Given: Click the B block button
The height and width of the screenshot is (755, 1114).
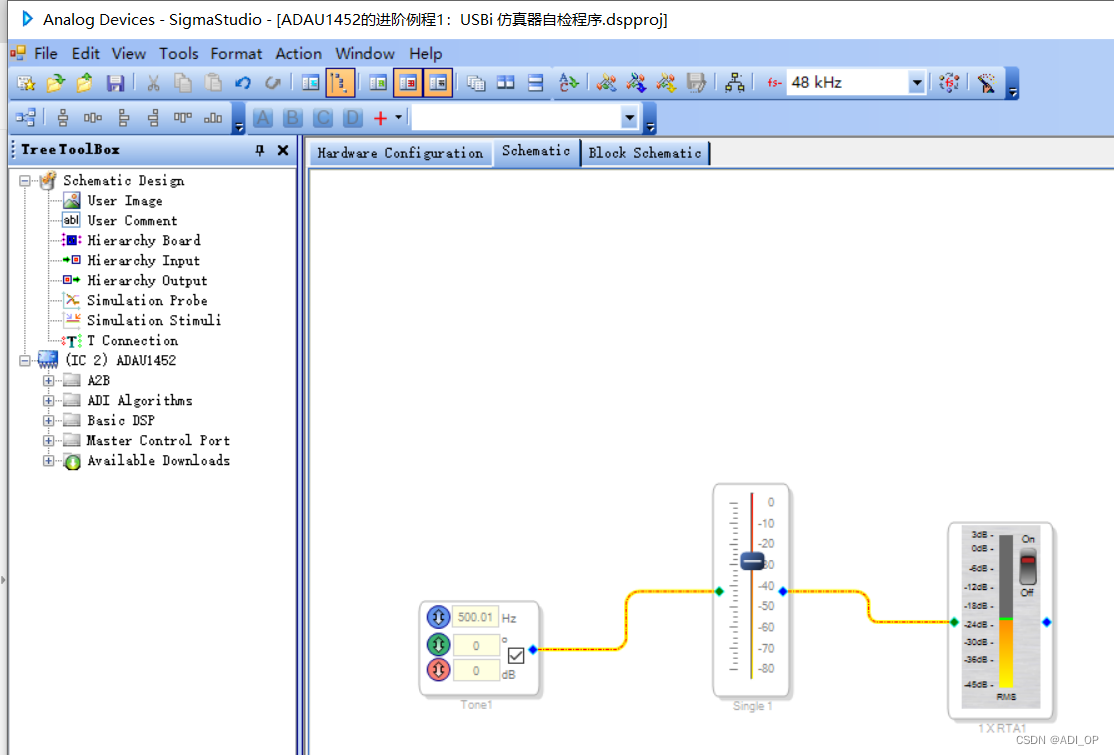Looking at the screenshot, I should pos(293,118).
